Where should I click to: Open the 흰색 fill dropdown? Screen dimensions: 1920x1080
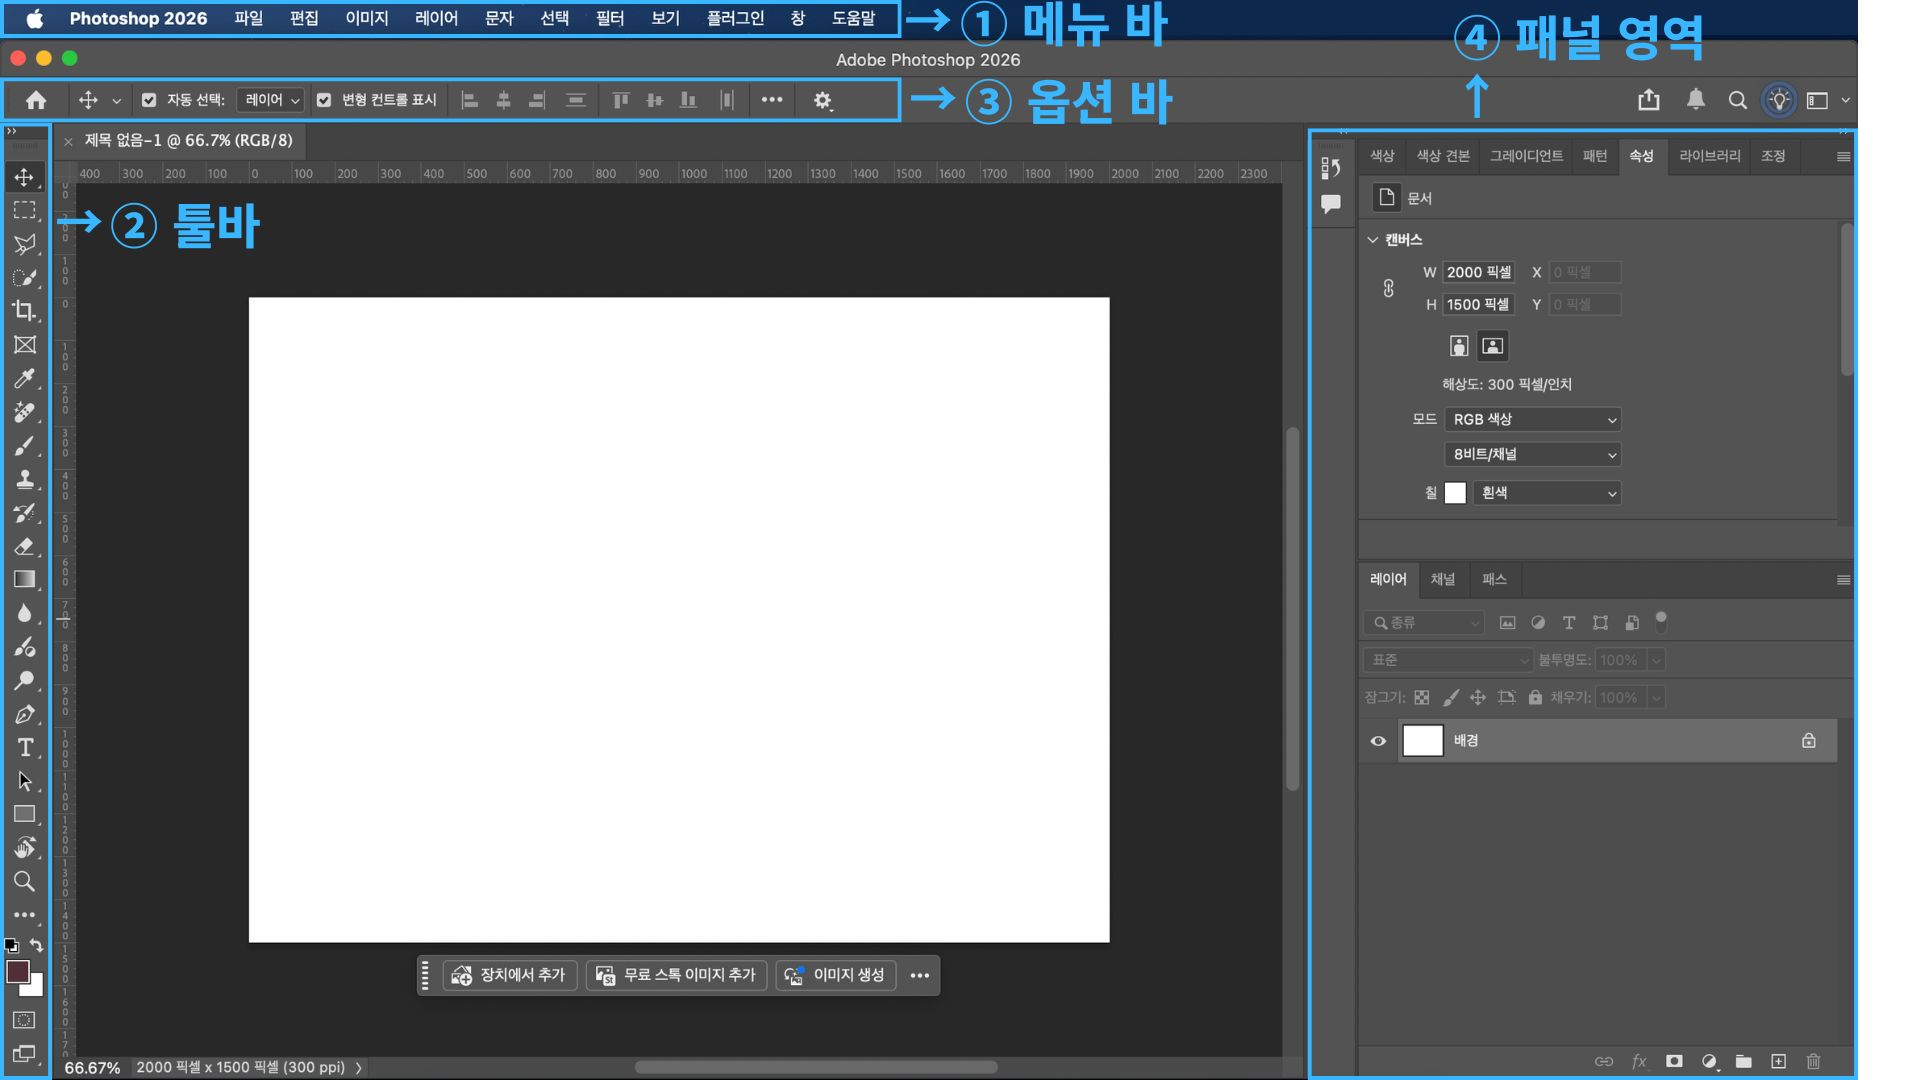tap(1547, 493)
